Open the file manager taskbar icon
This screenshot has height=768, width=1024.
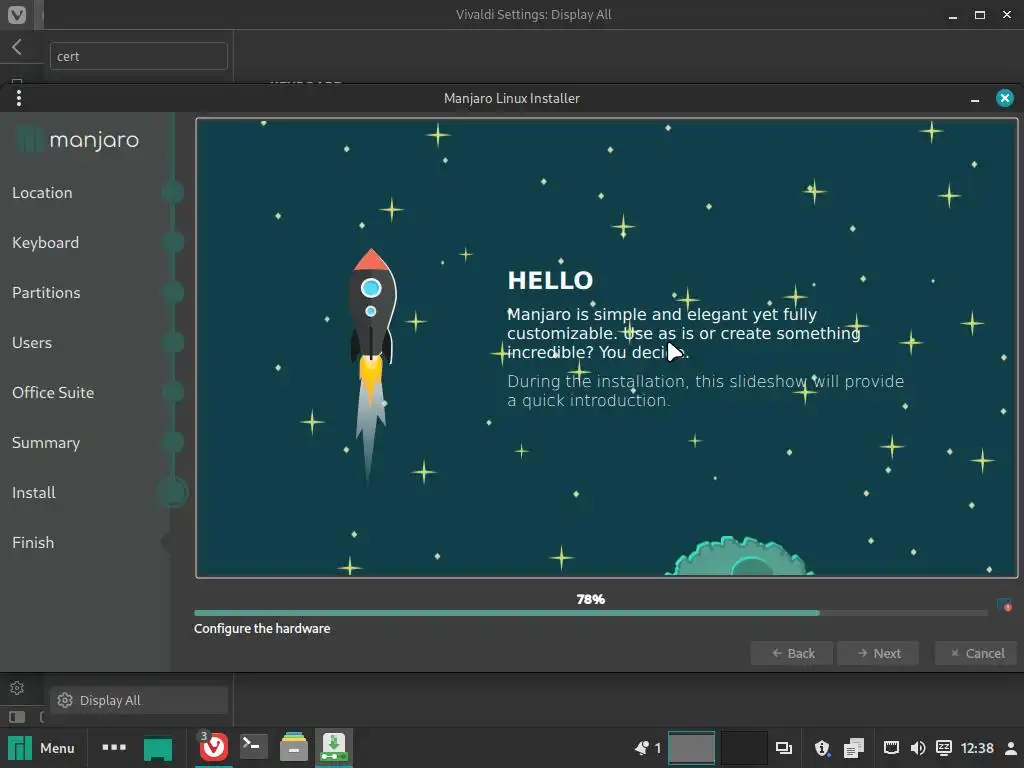[x=294, y=747]
